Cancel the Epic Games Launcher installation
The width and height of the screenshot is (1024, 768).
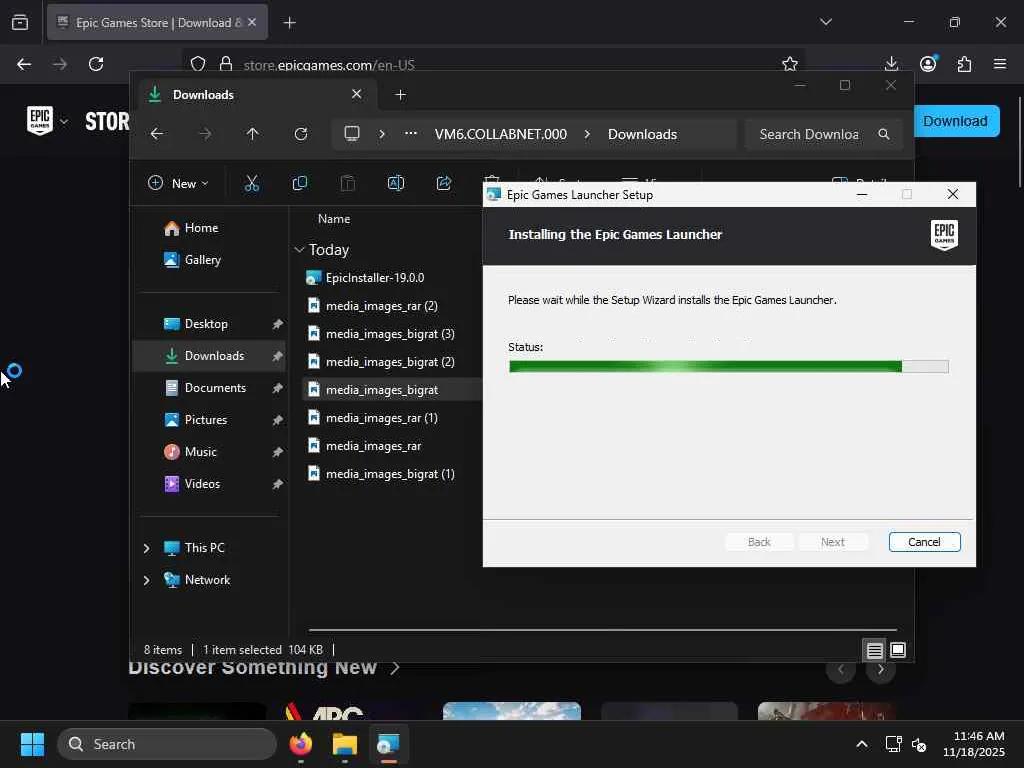pyautogui.click(x=924, y=542)
